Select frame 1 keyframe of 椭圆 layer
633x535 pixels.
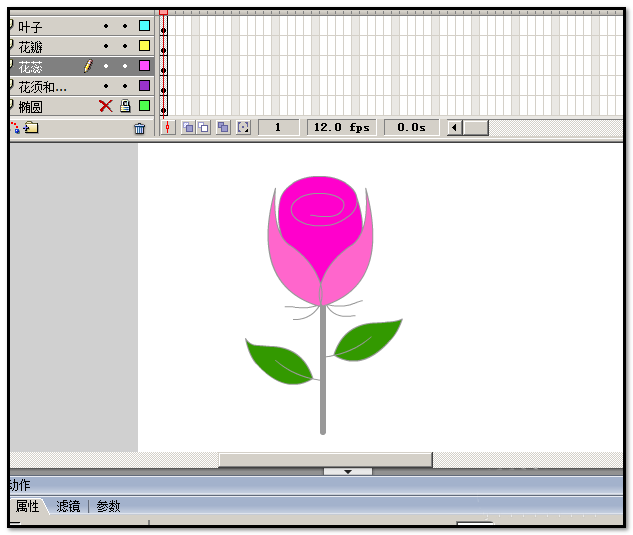[163, 106]
